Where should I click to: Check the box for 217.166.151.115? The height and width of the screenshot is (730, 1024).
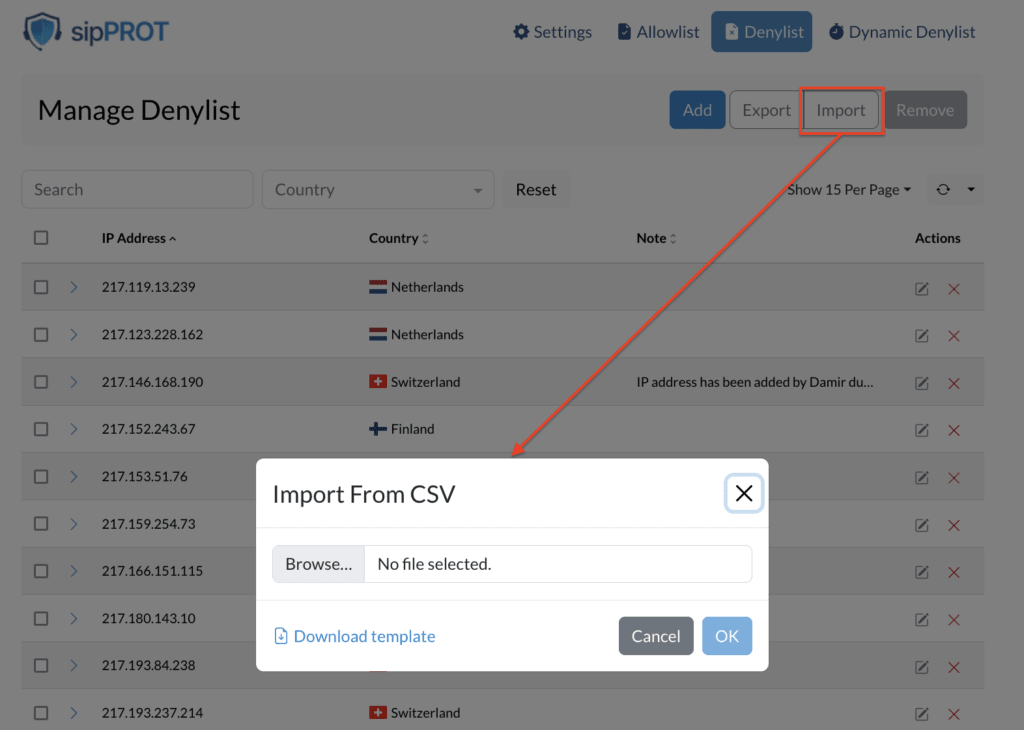click(x=41, y=571)
